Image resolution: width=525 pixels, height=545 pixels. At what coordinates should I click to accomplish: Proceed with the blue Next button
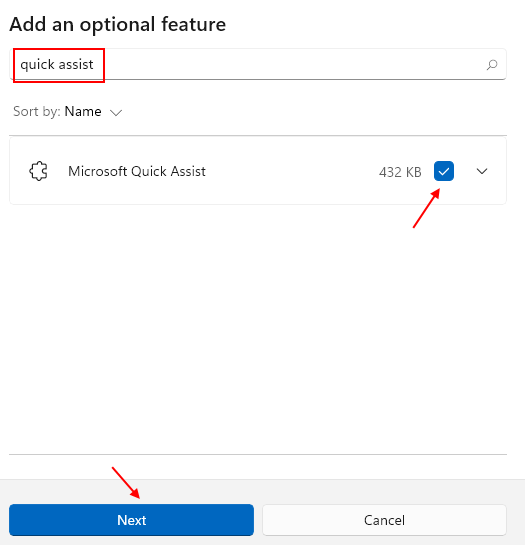(131, 520)
